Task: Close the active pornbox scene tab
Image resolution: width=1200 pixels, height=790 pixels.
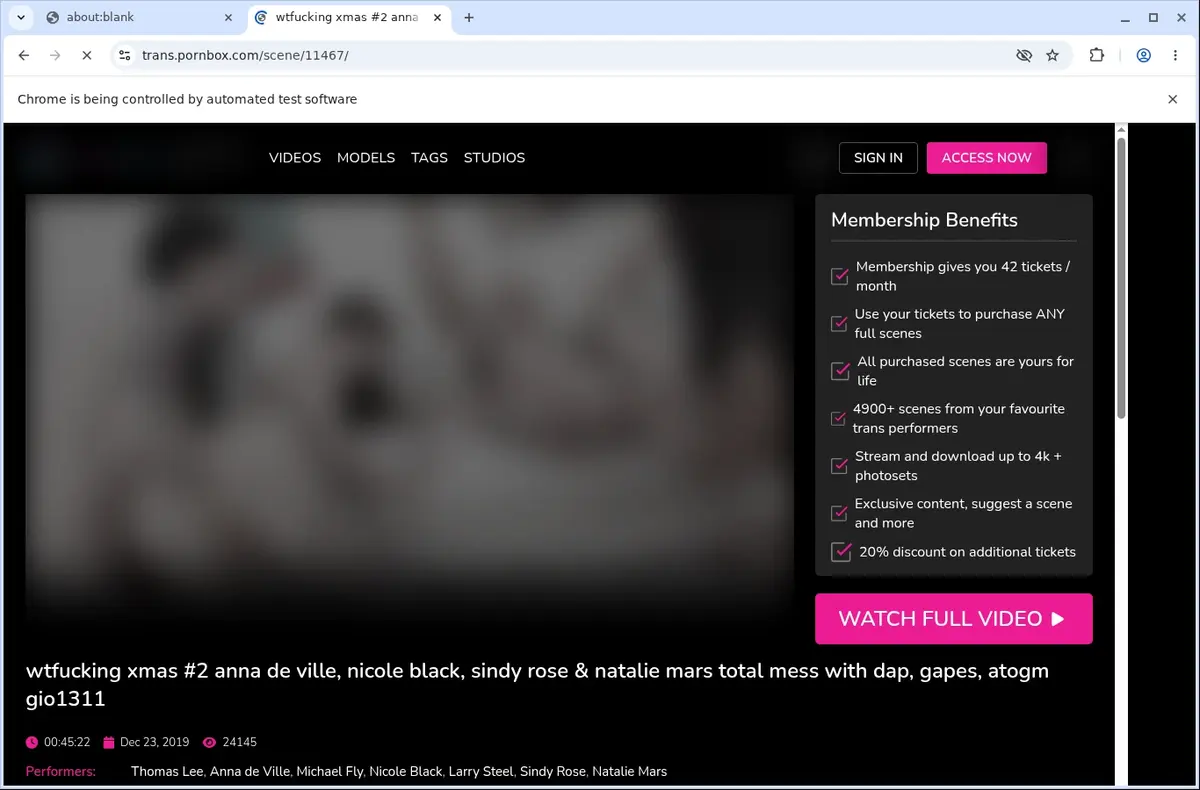Action: click(436, 17)
